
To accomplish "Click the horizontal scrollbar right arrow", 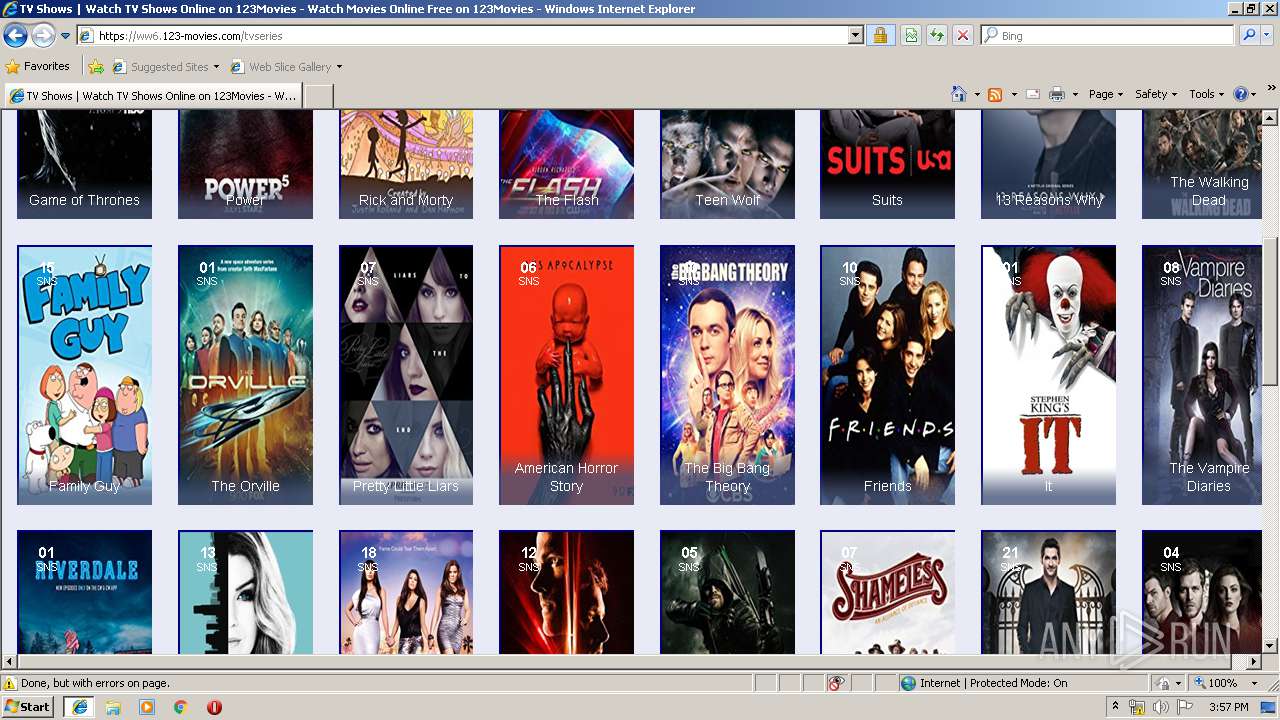I will pos(1254,661).
